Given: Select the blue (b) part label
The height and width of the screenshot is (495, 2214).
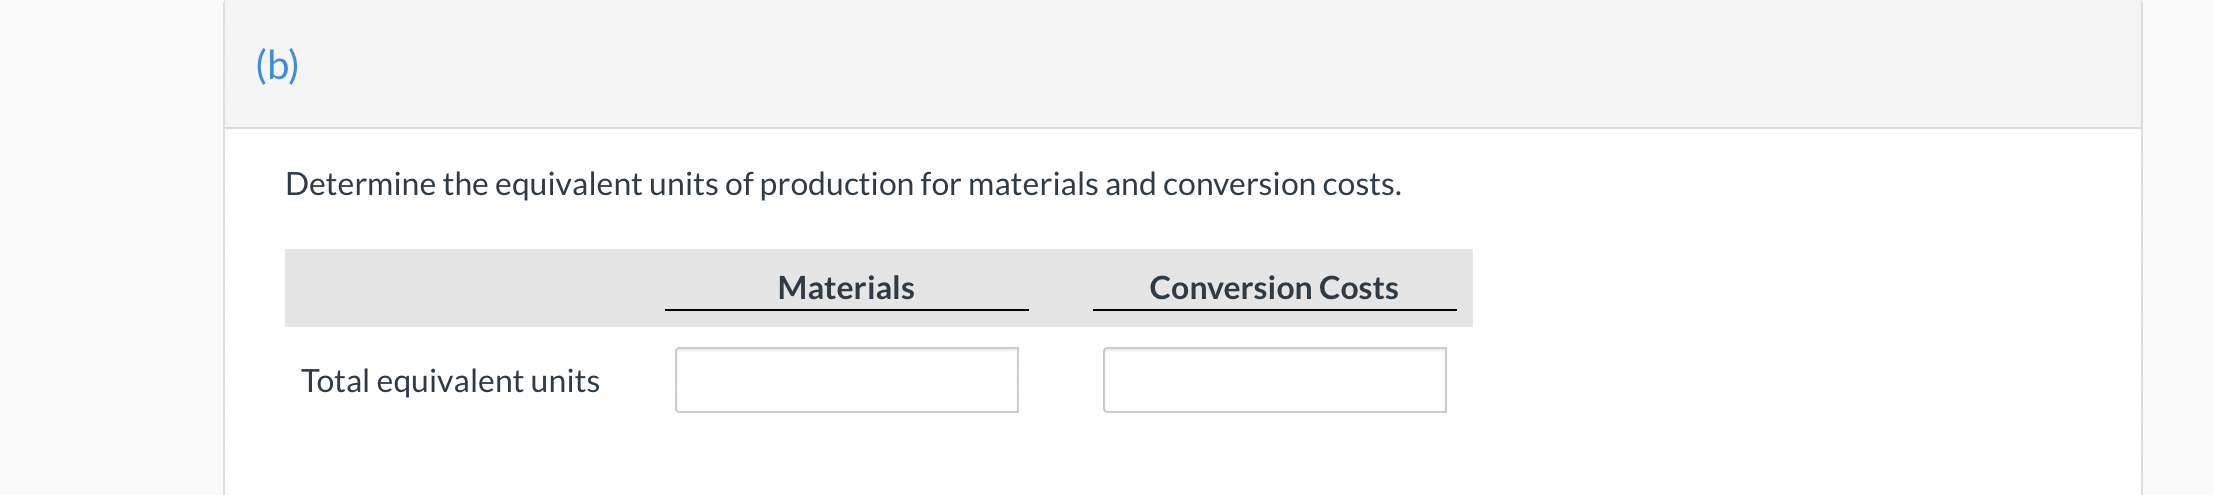Looking at the screenshot, I should click(277, 65).
